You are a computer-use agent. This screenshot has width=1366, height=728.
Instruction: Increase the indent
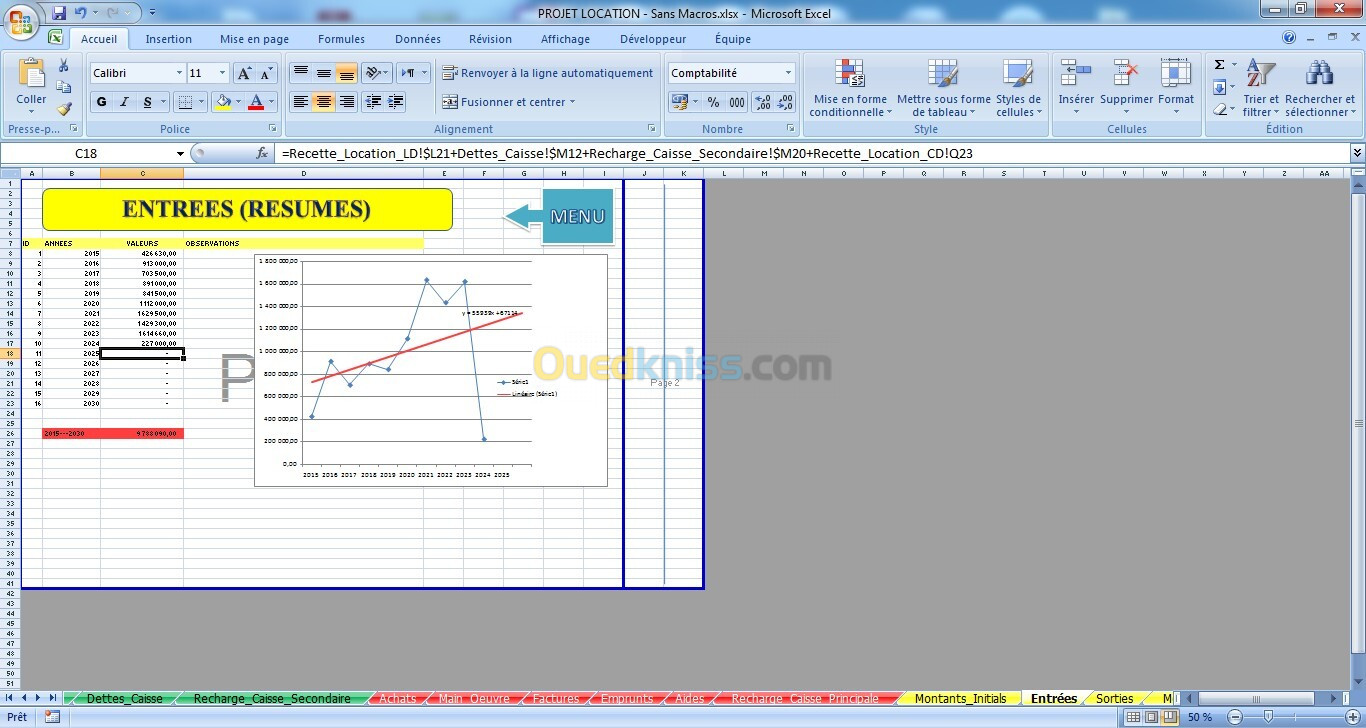396,102
